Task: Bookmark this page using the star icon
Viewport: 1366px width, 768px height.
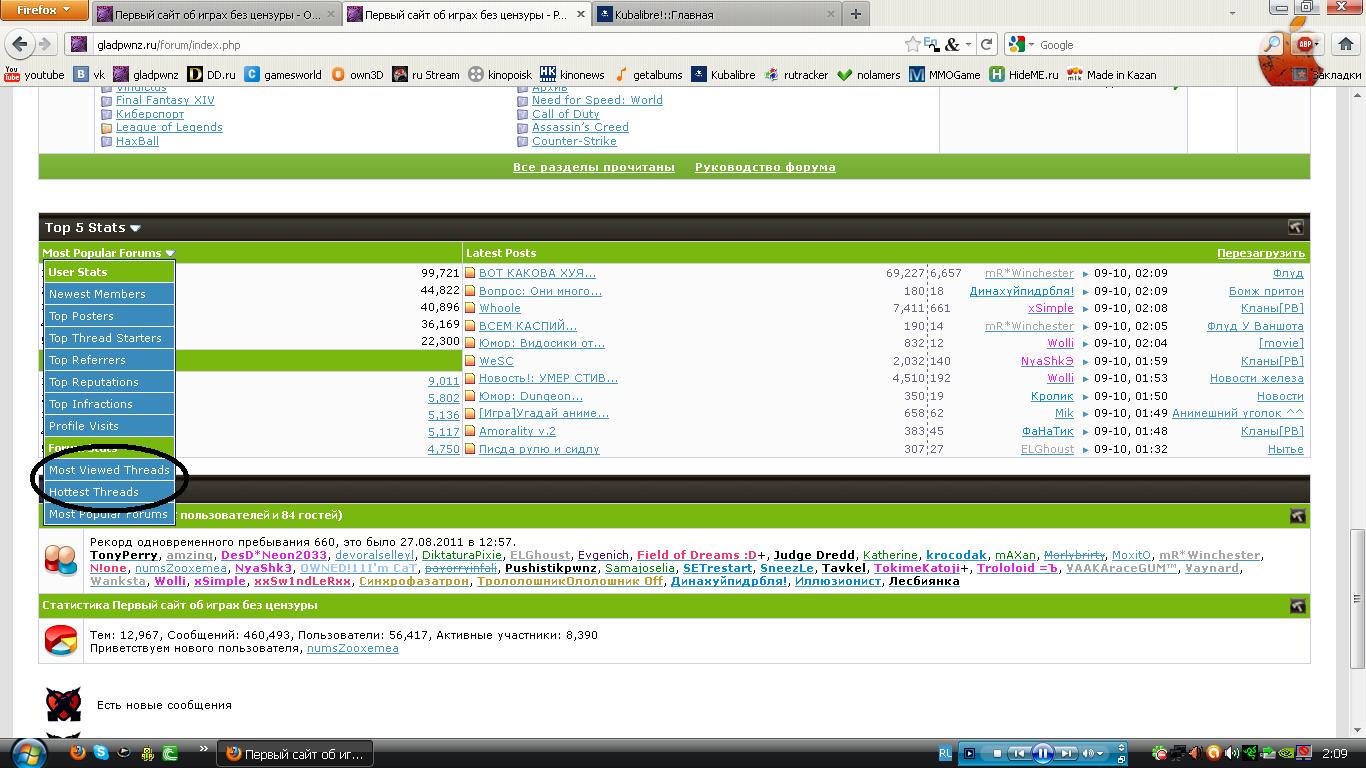Action: 912,45
